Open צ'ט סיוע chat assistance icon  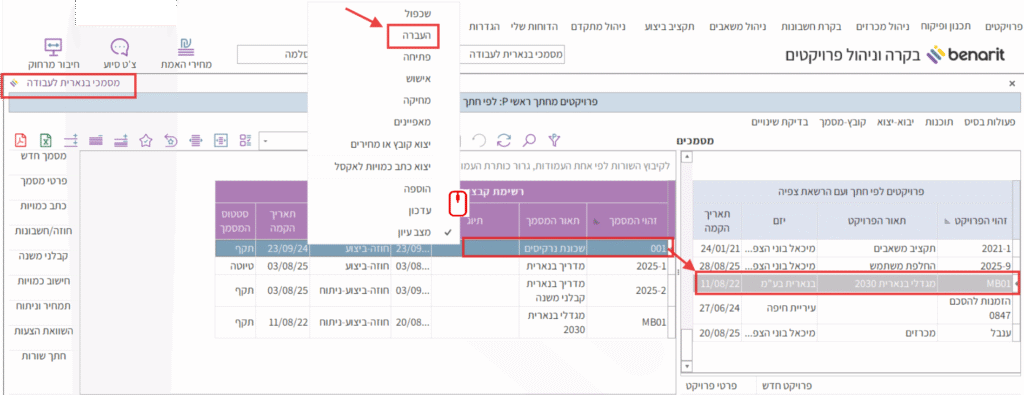[x=120, y=54]
